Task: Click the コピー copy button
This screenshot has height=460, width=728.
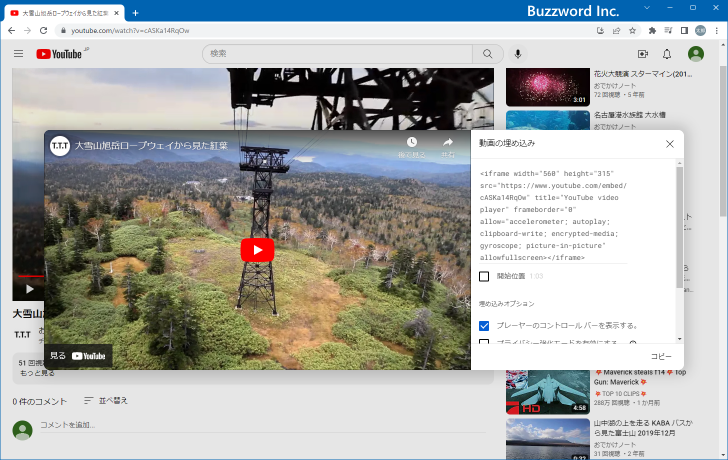Action: 661,356
